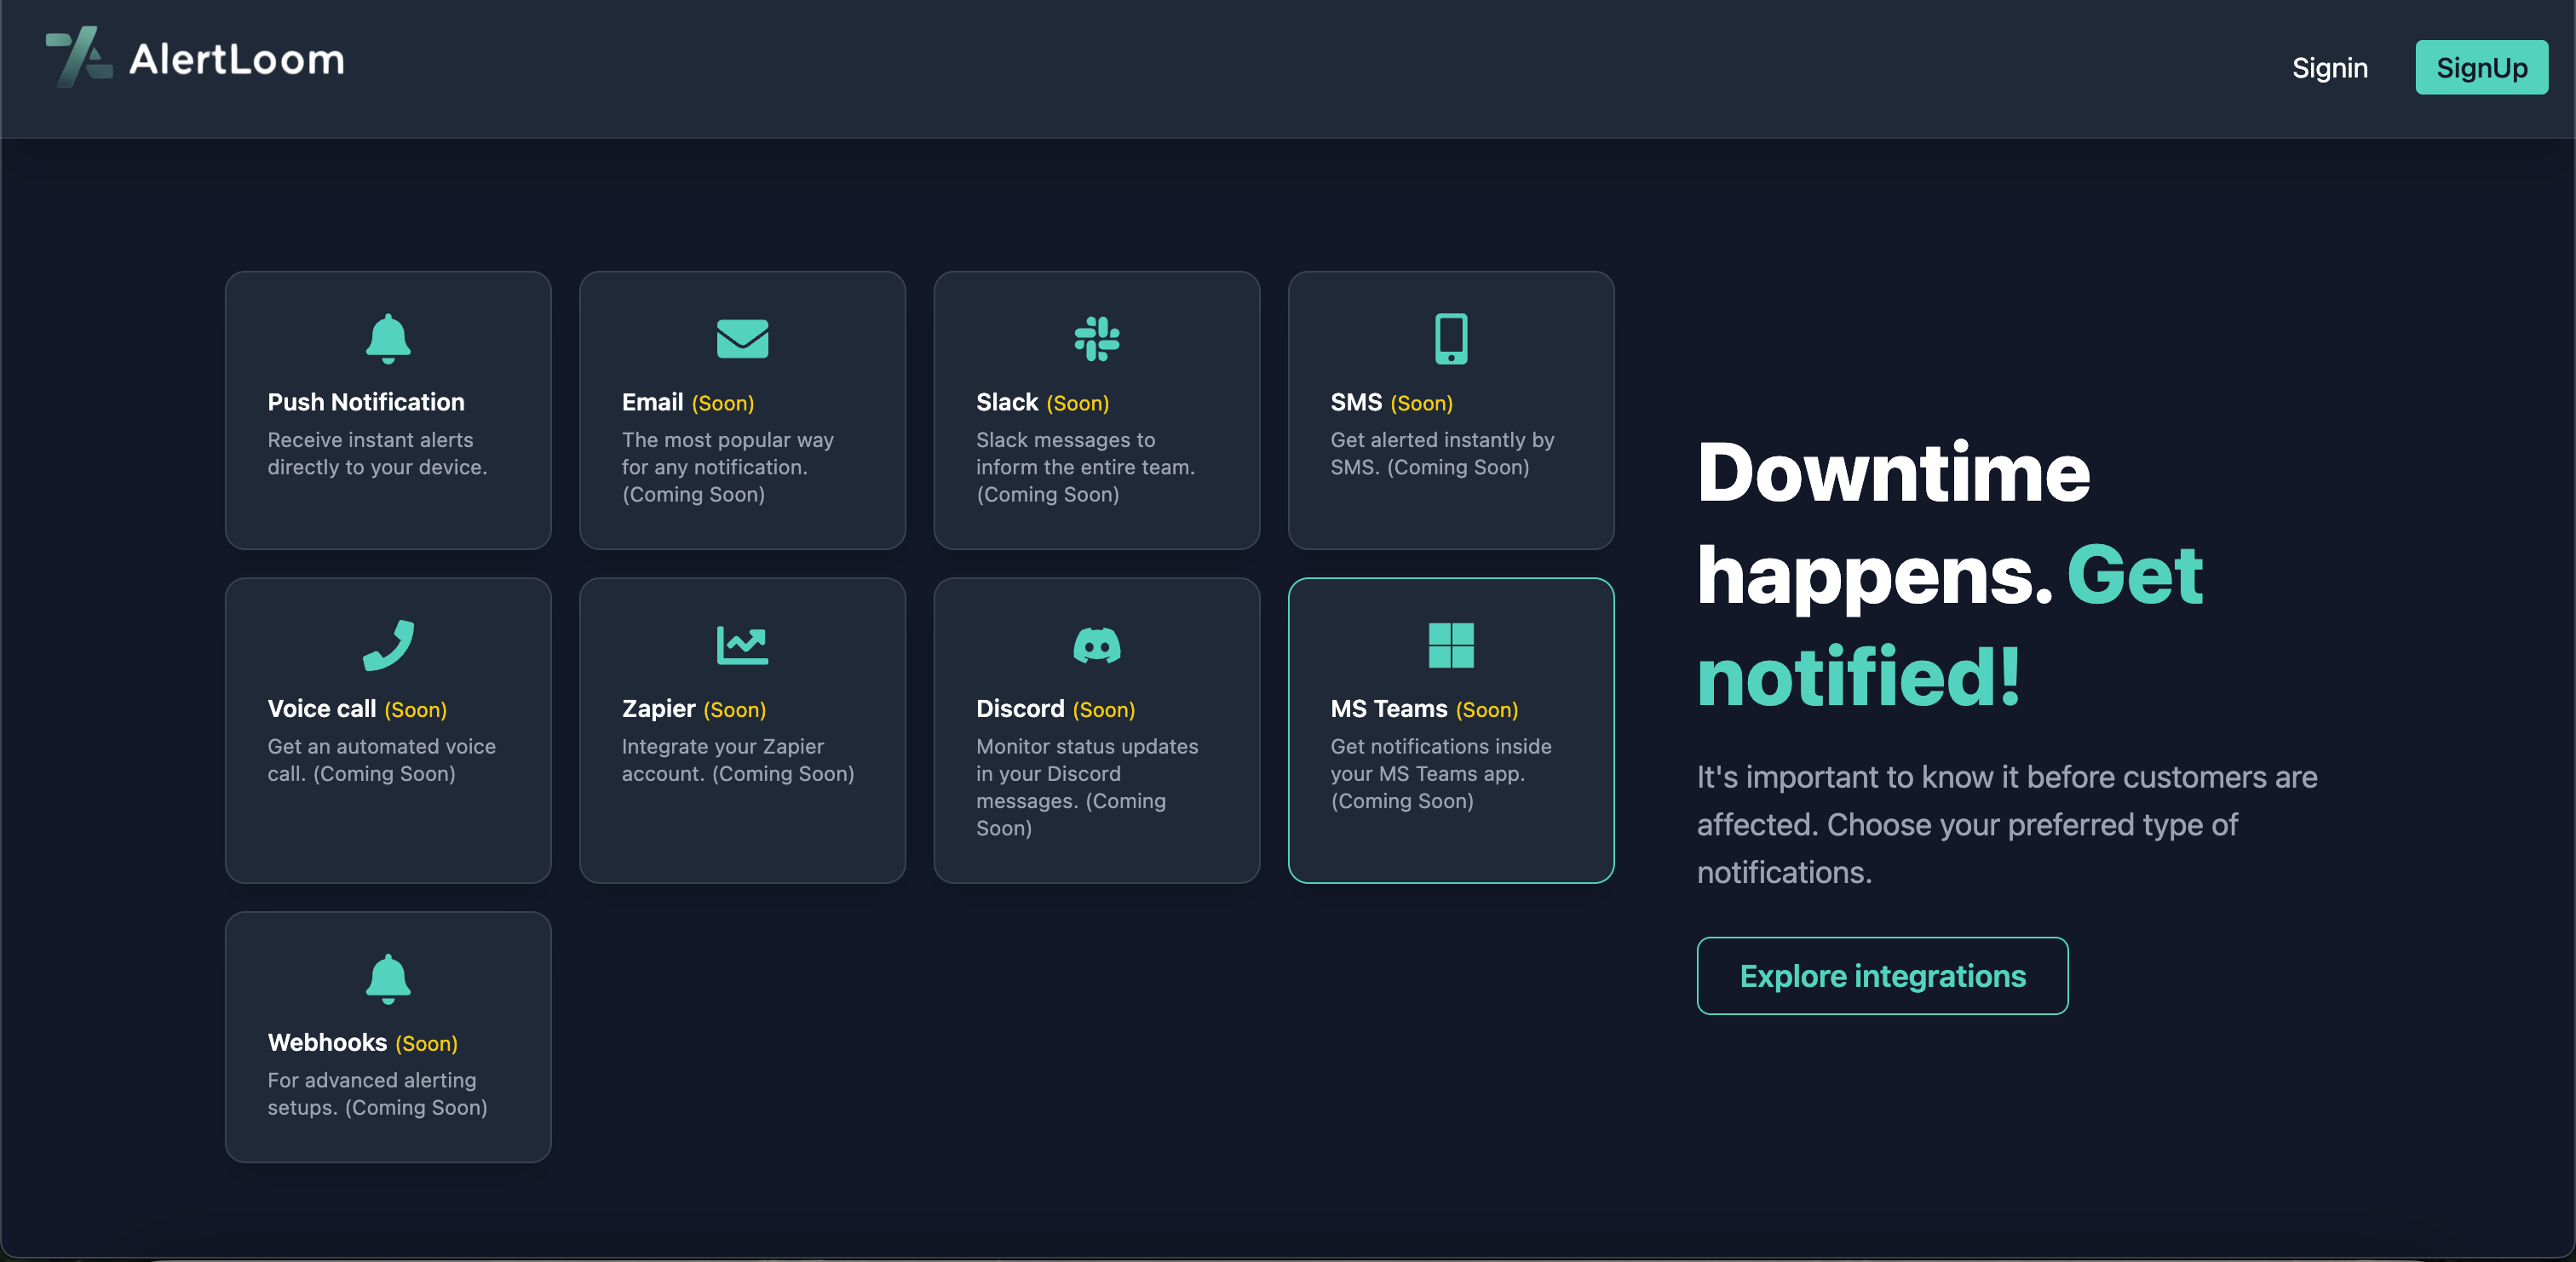The width and height of the screenshot is (2576, 1262).
Task: Click the MS Teams windows icon
Action: tap(1450, 645)
